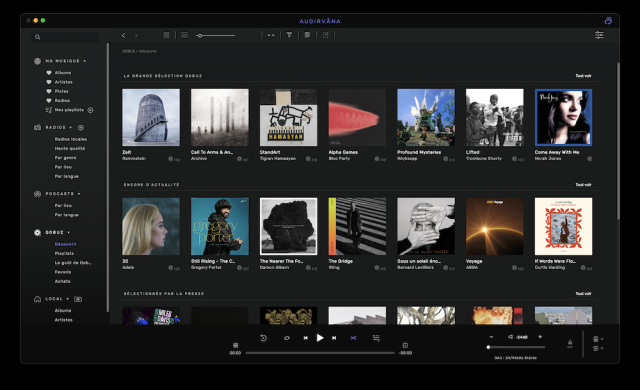The image size is (640, 390).
Task: Skip to next track
Action: click(334, 338)
